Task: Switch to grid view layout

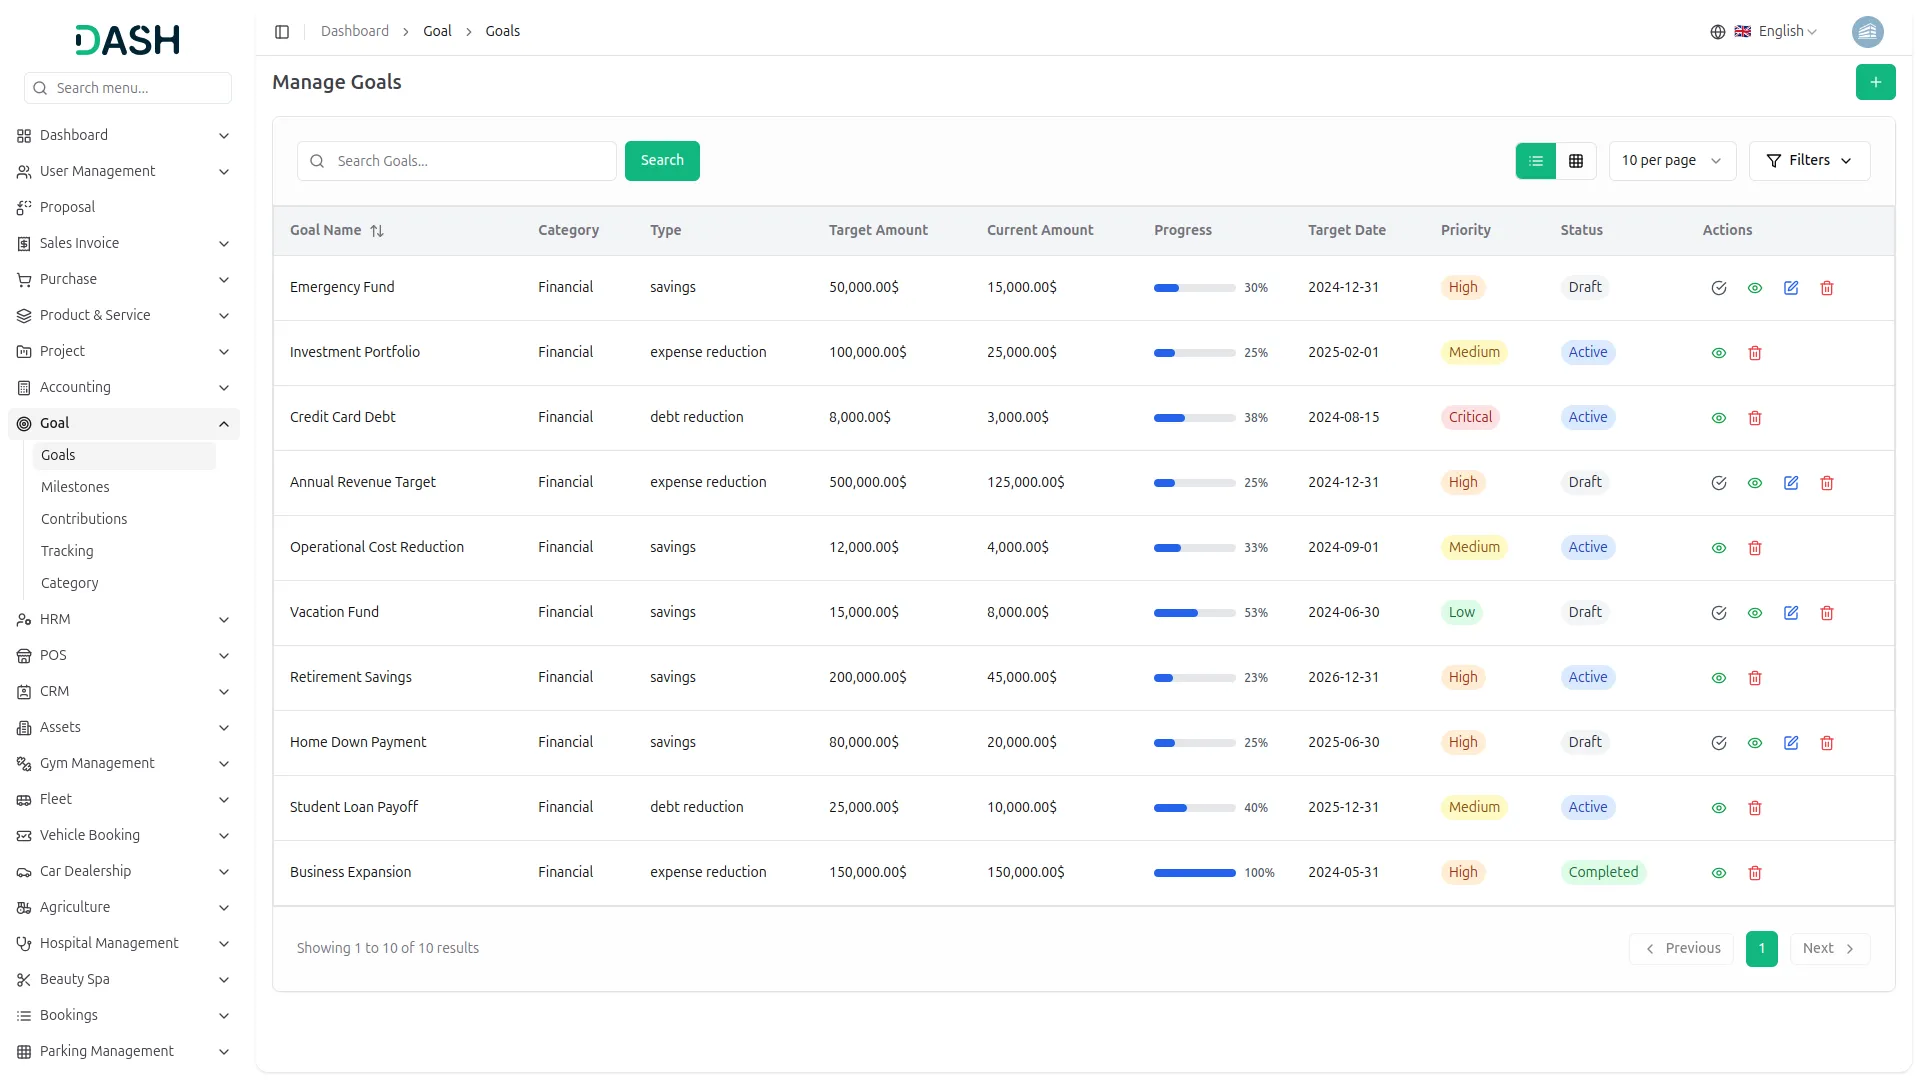Action: [1576, 161]
